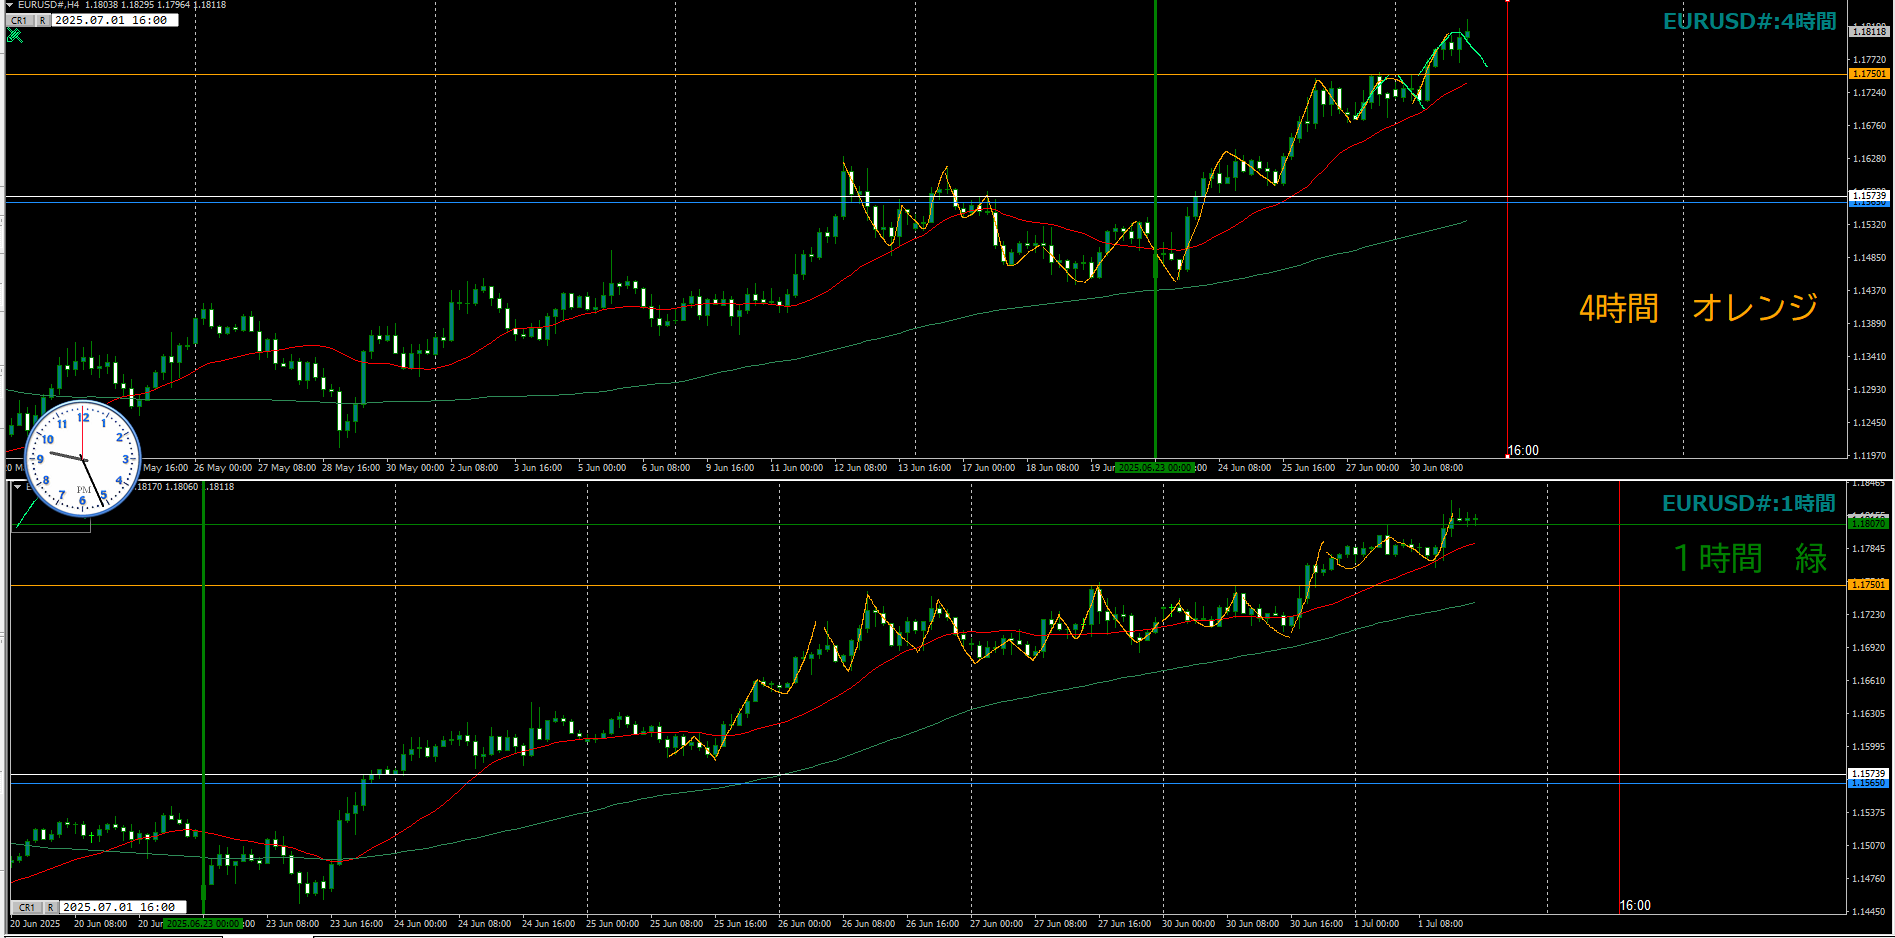Click the 16:00 label in the H4 chart

1523,451
